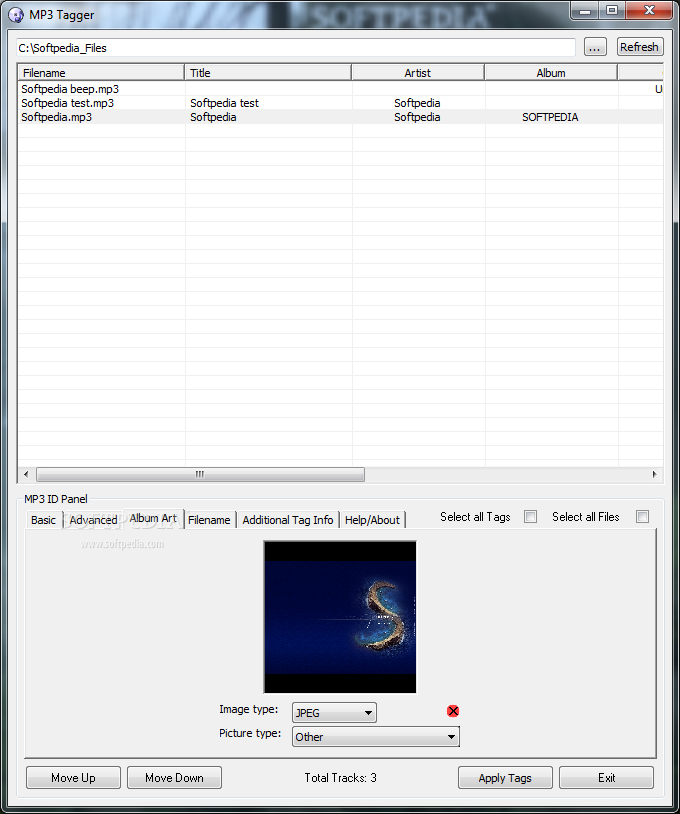Image resolution: width=680 pixels, height=814 pixels.
Task: Click the Softpedia artist cell of Softpedia.mp3
Action: tap(417, 117)
